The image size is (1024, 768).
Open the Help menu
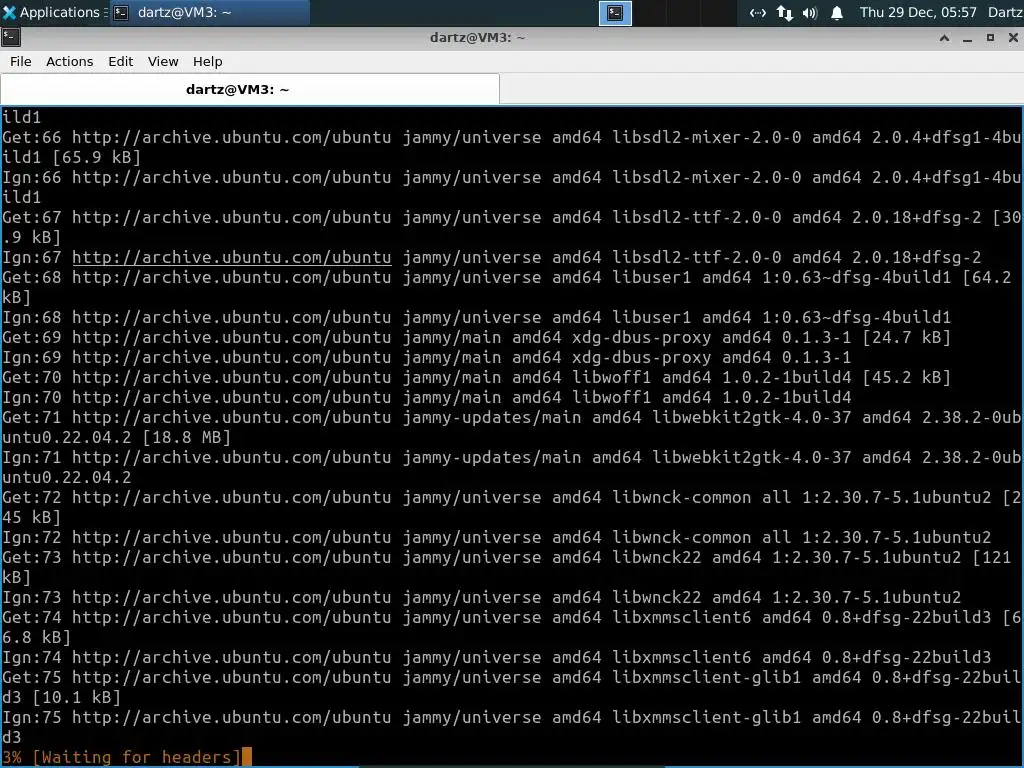207,61
